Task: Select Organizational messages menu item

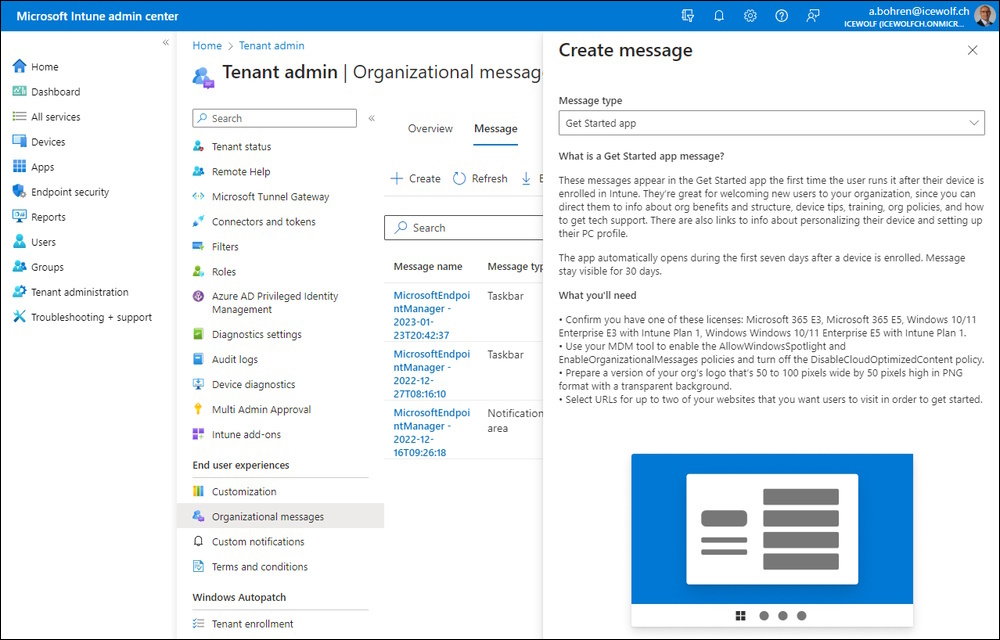Action: pos(281,516)
